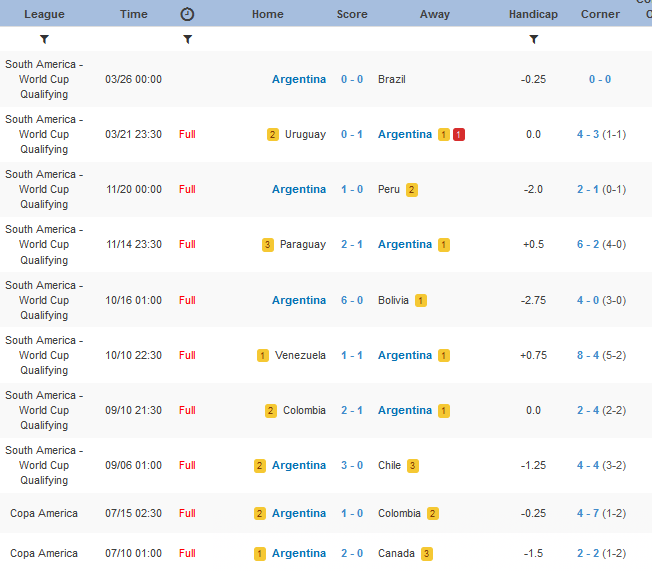Screen dimensions: 652x571
Task: Open the 6 - 0 score against Bolivia
Action: tap(352, 300)
